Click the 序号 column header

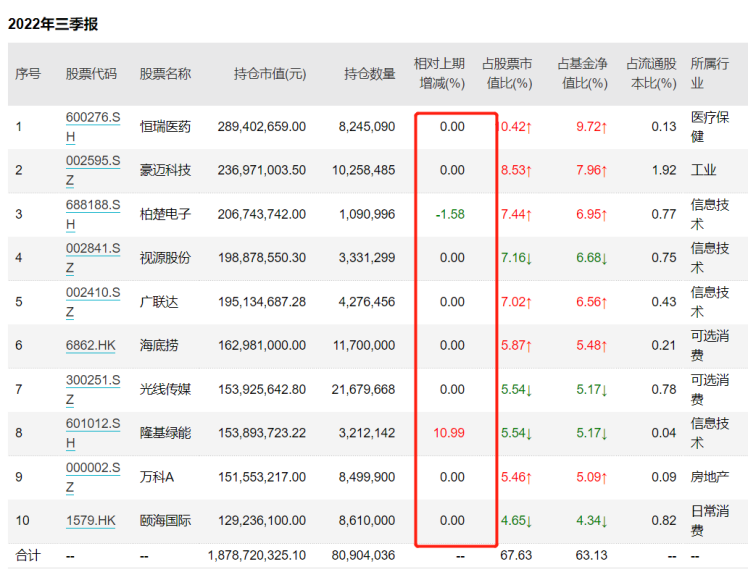pos(28,74)
